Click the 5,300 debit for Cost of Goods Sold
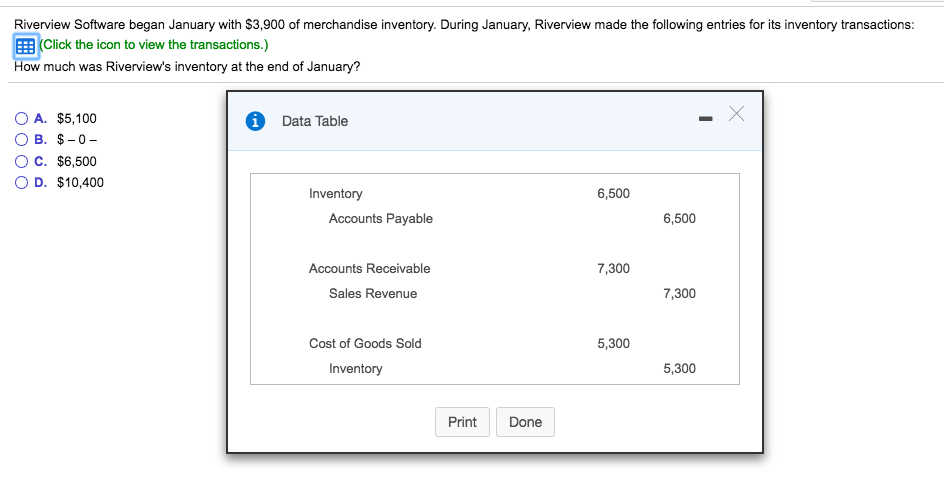This screenshot has width=944, height=491. (613, 344)
